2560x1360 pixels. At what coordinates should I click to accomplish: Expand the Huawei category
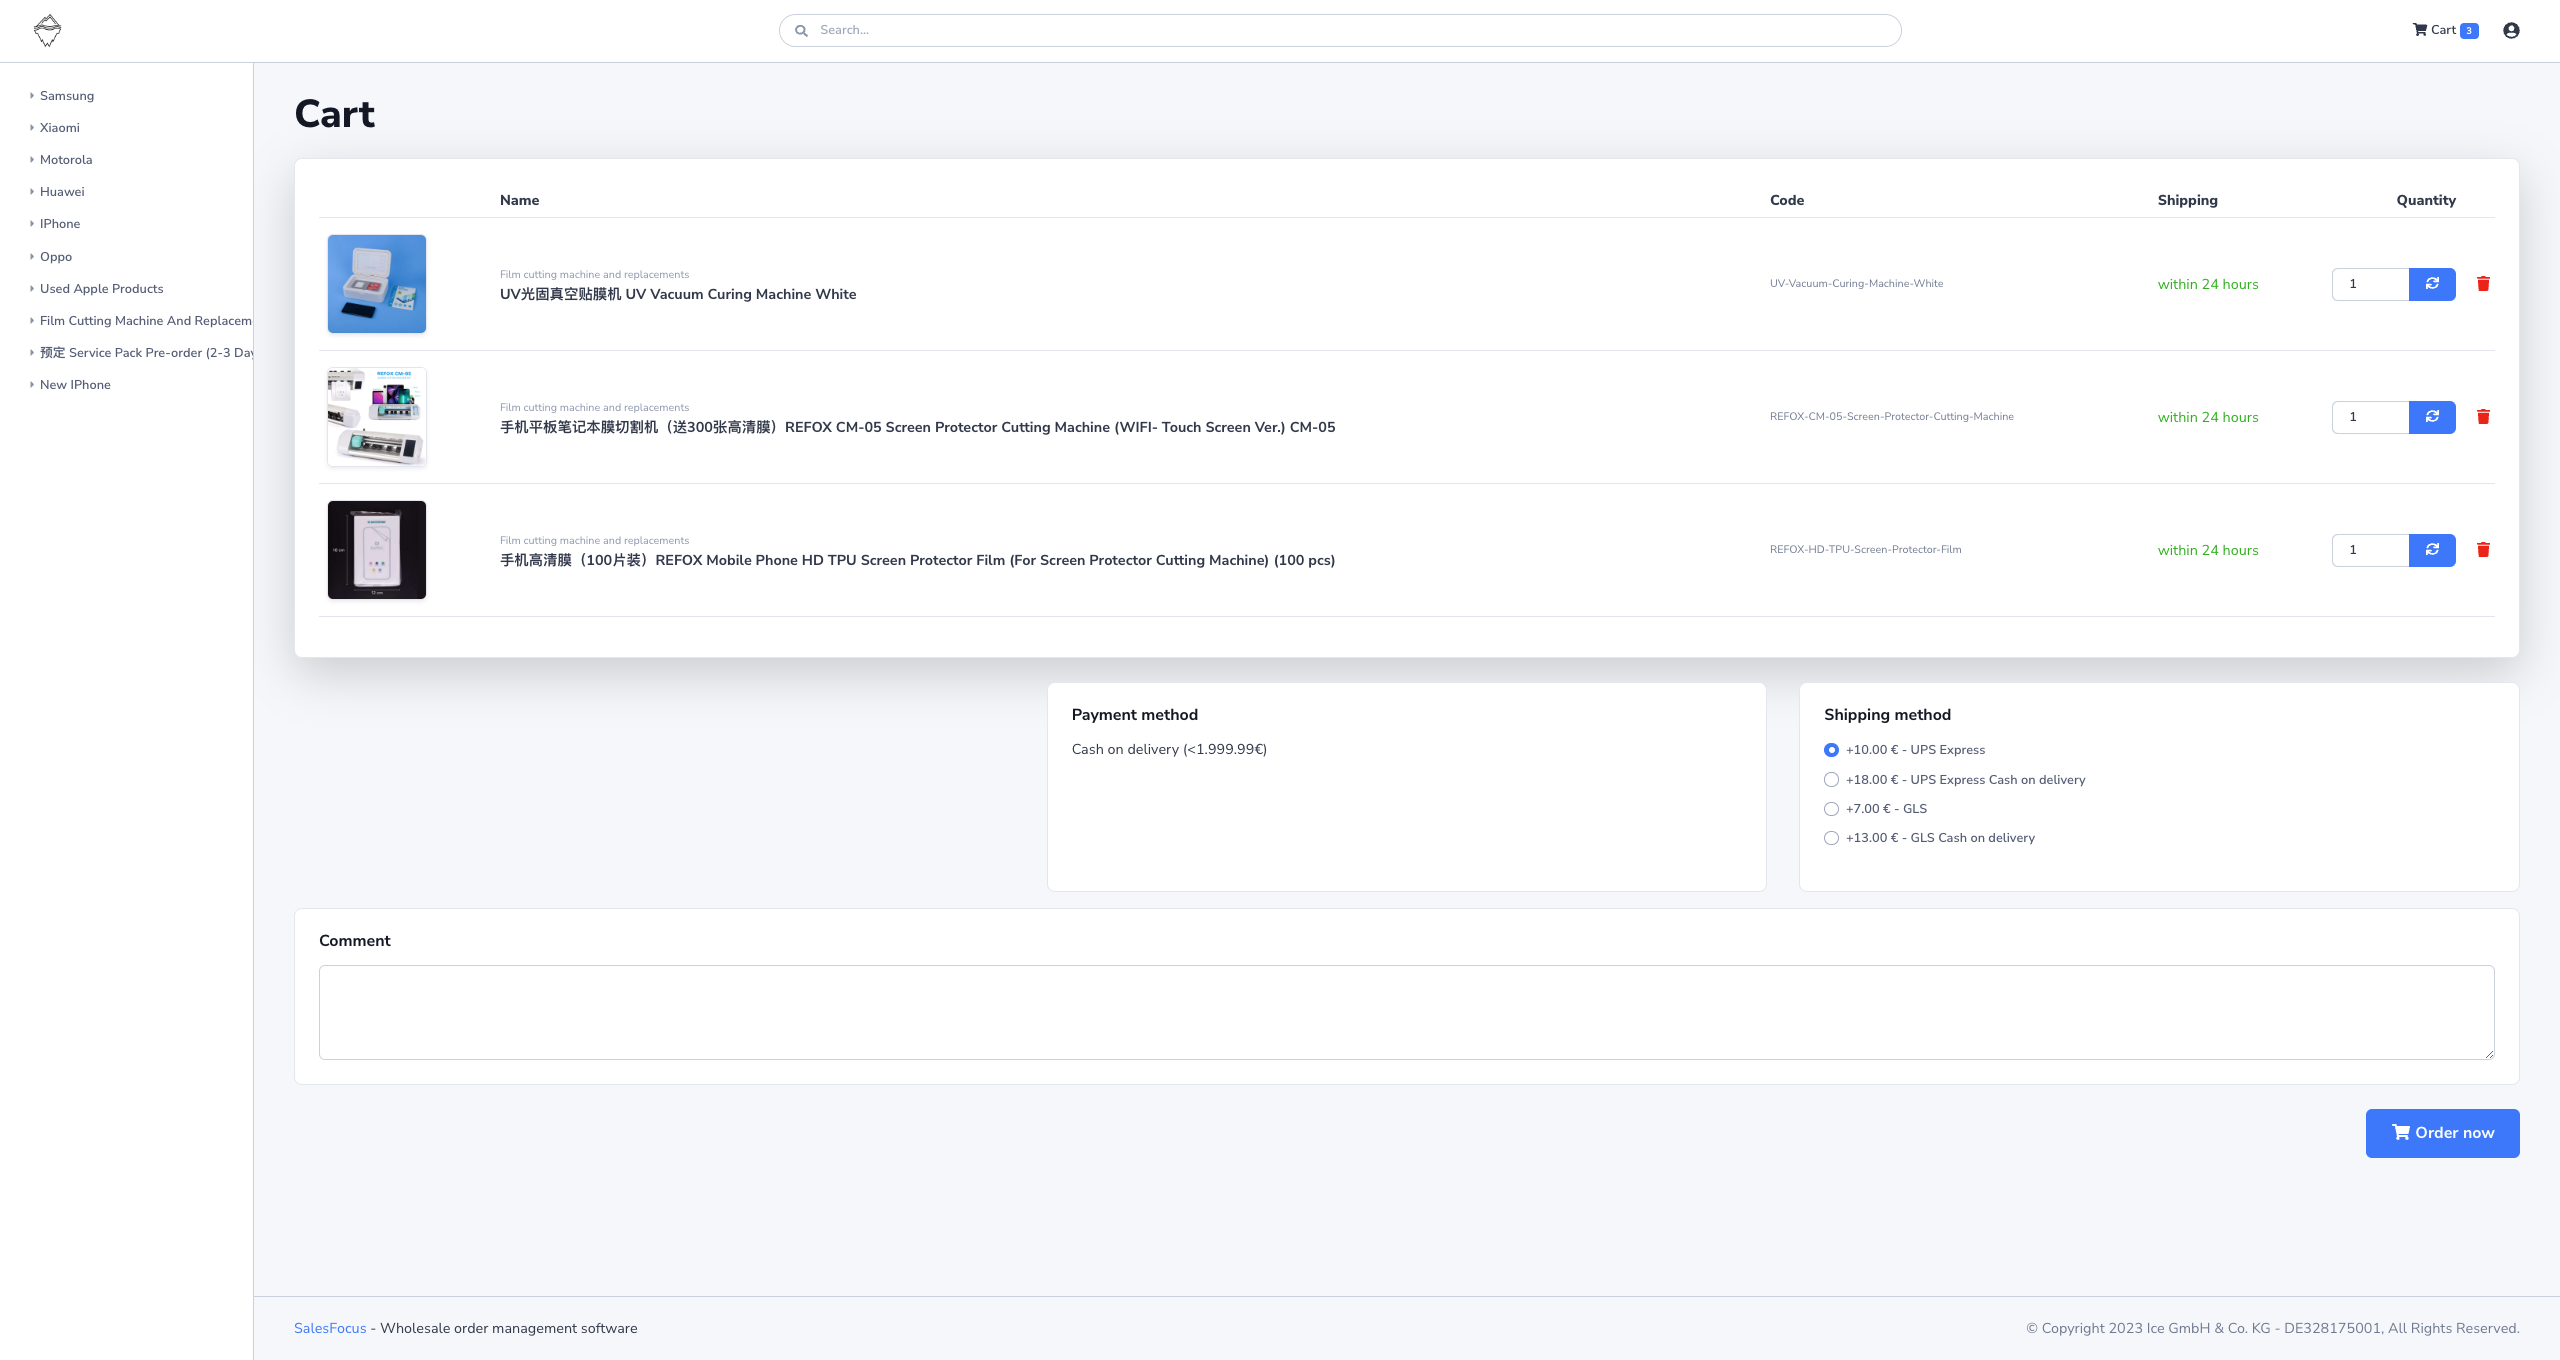61,192
